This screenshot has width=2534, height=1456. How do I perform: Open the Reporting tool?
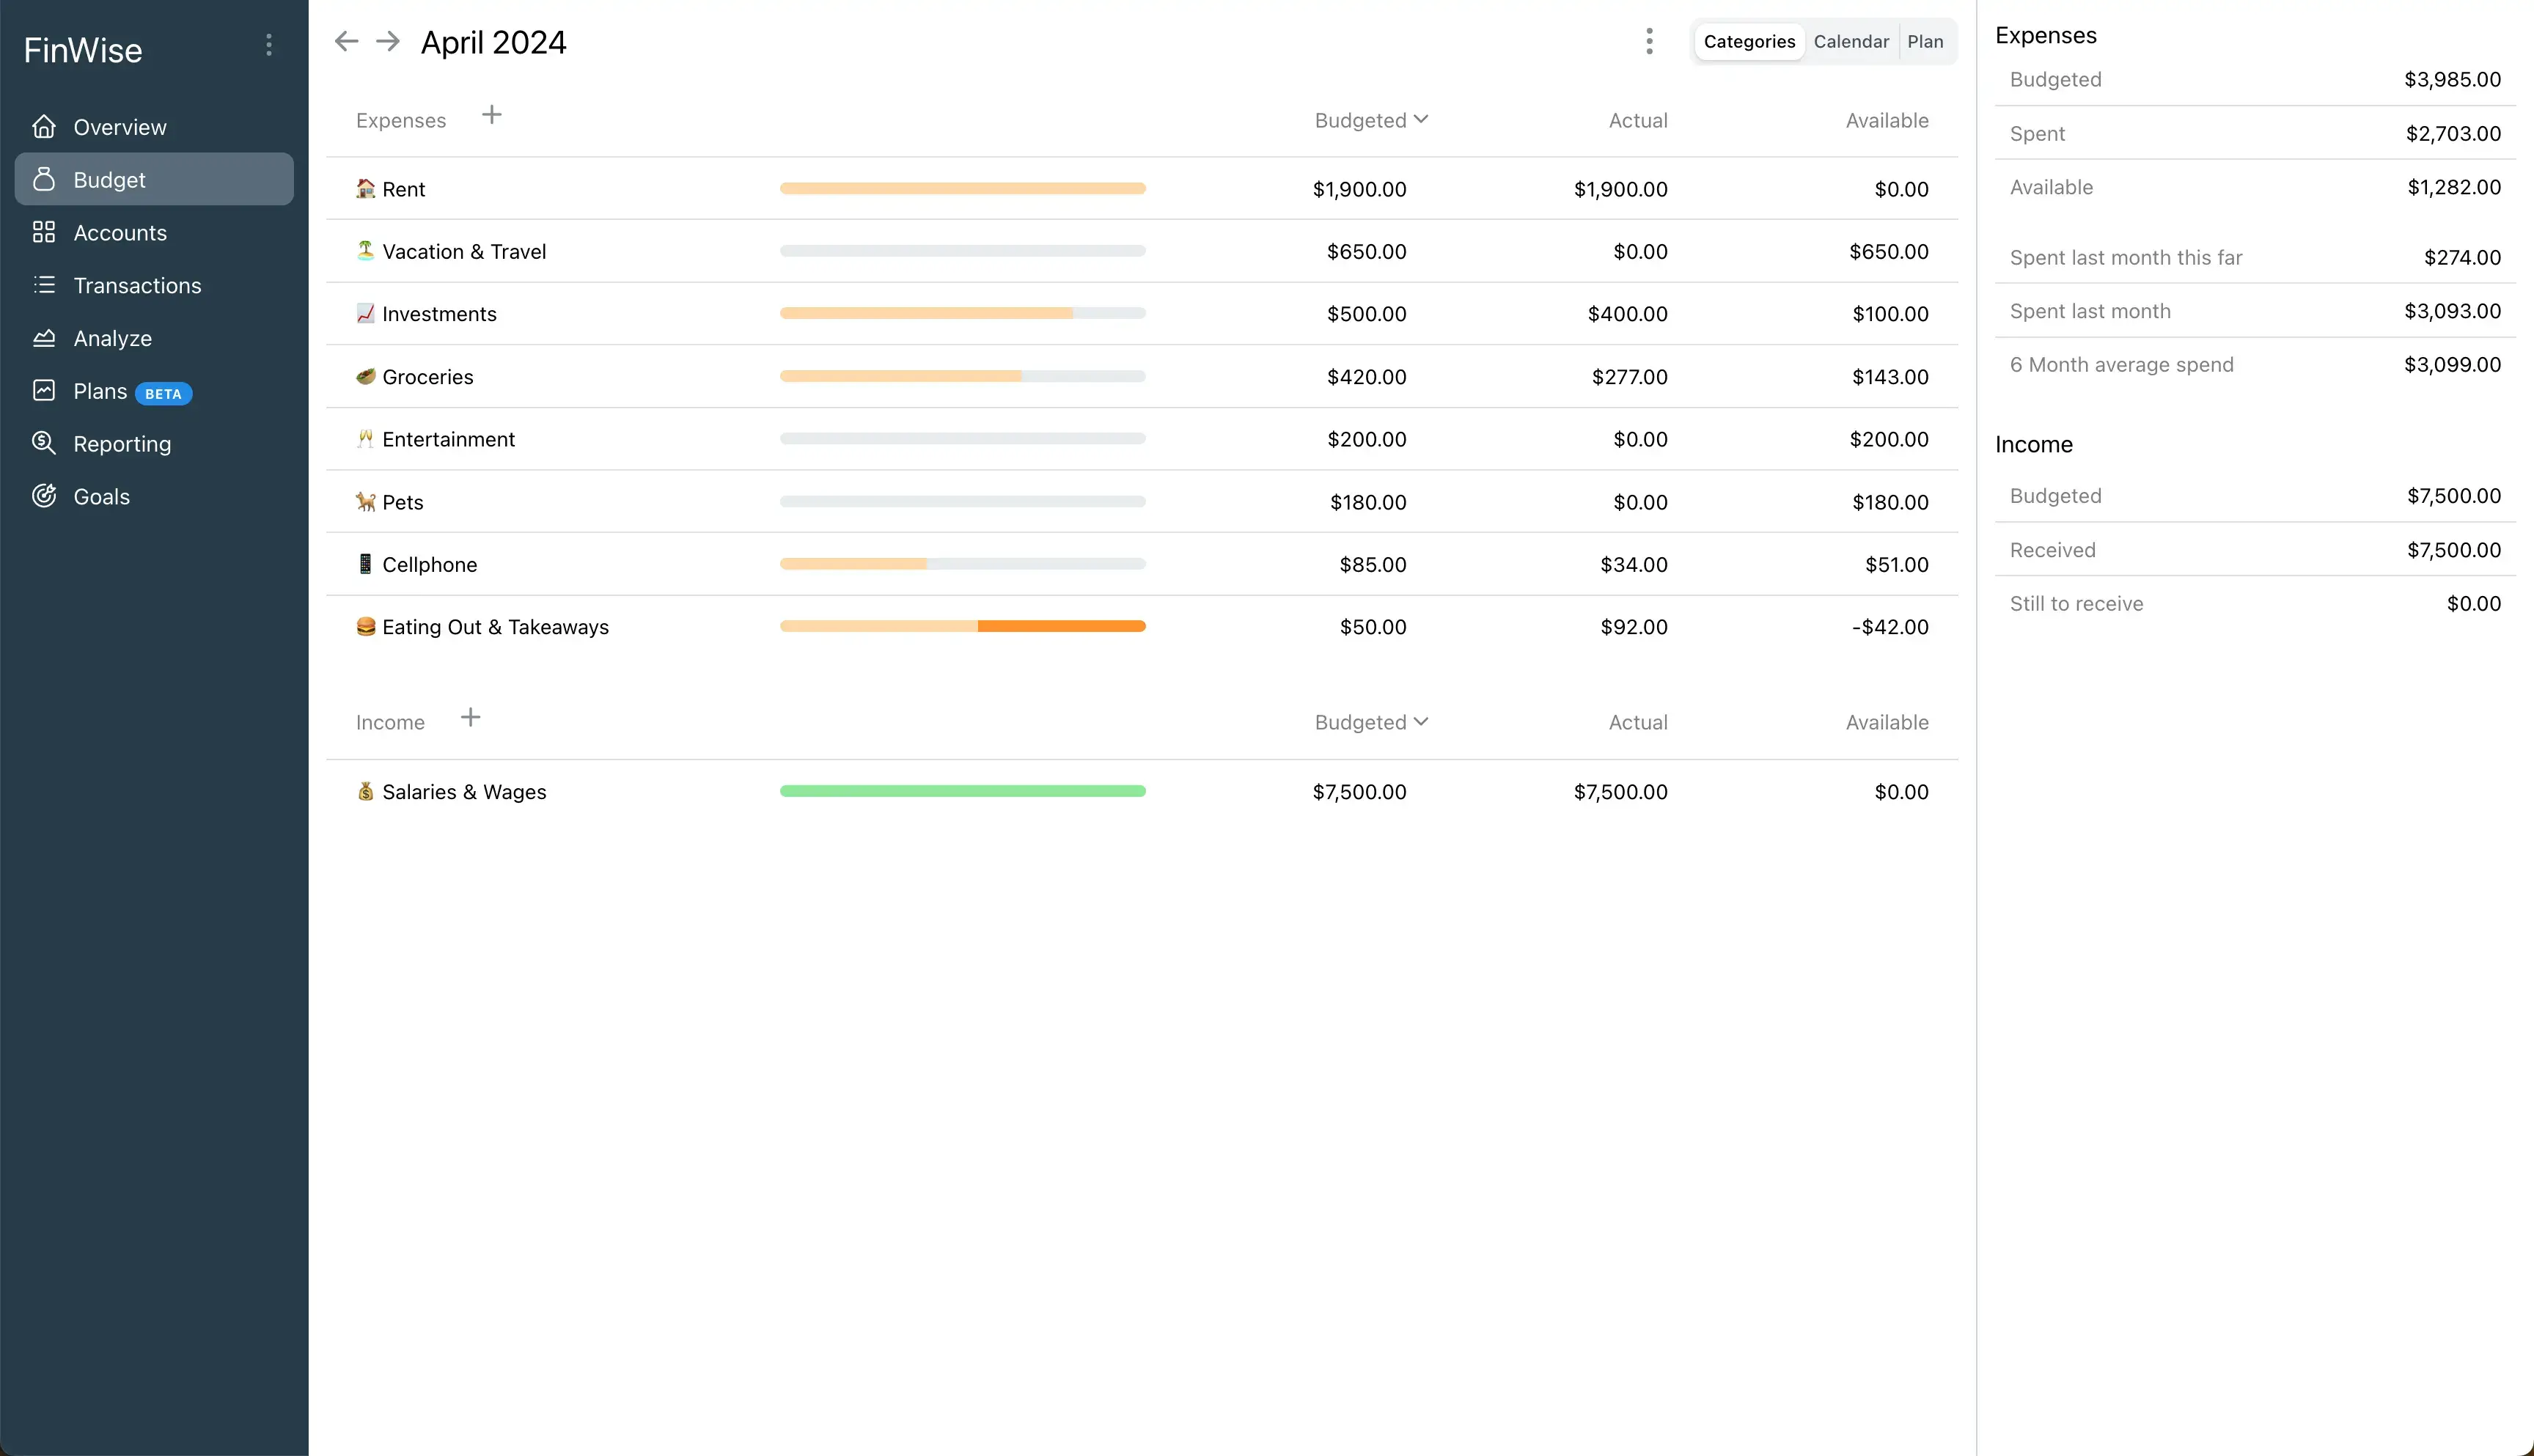click(122, 443)
